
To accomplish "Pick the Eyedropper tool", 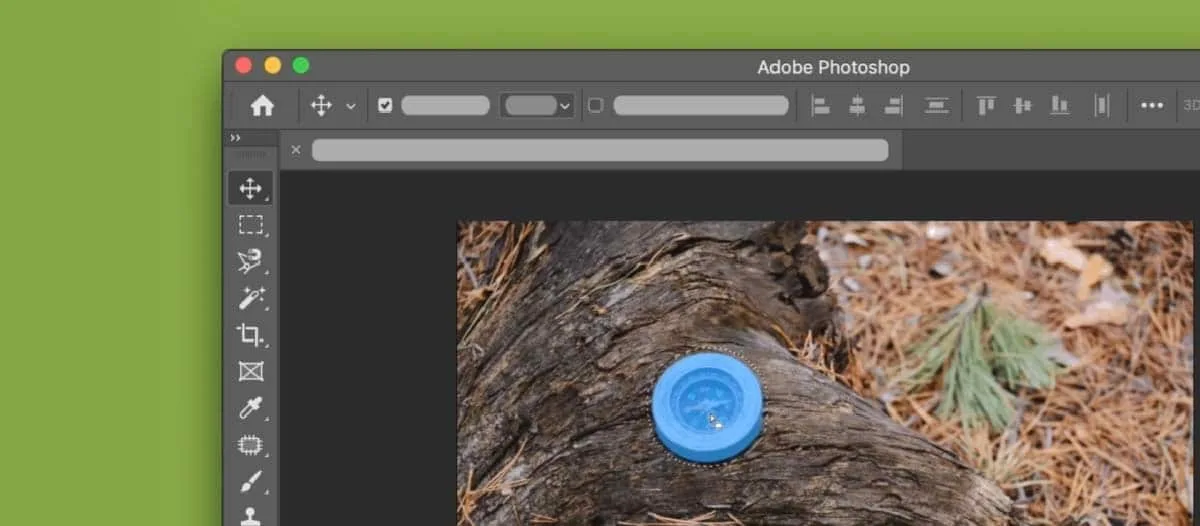I will (250, 408).
